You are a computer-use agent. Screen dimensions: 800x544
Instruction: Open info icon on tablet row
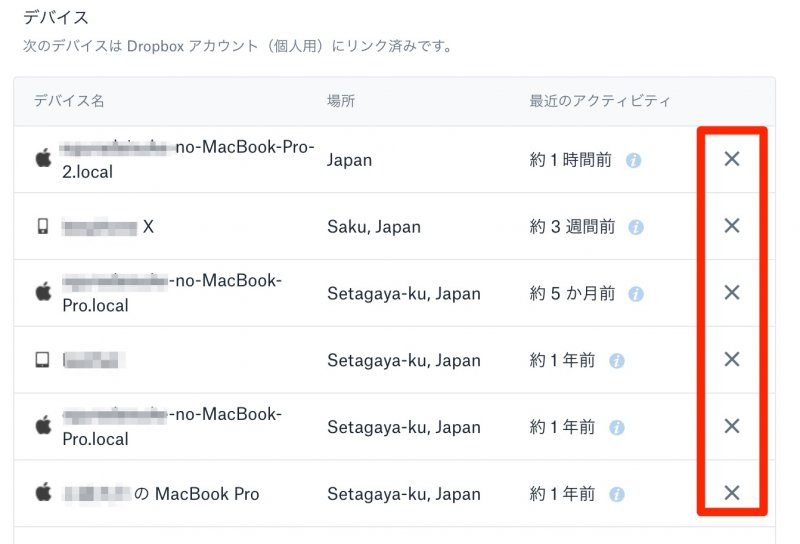[617, 361]
